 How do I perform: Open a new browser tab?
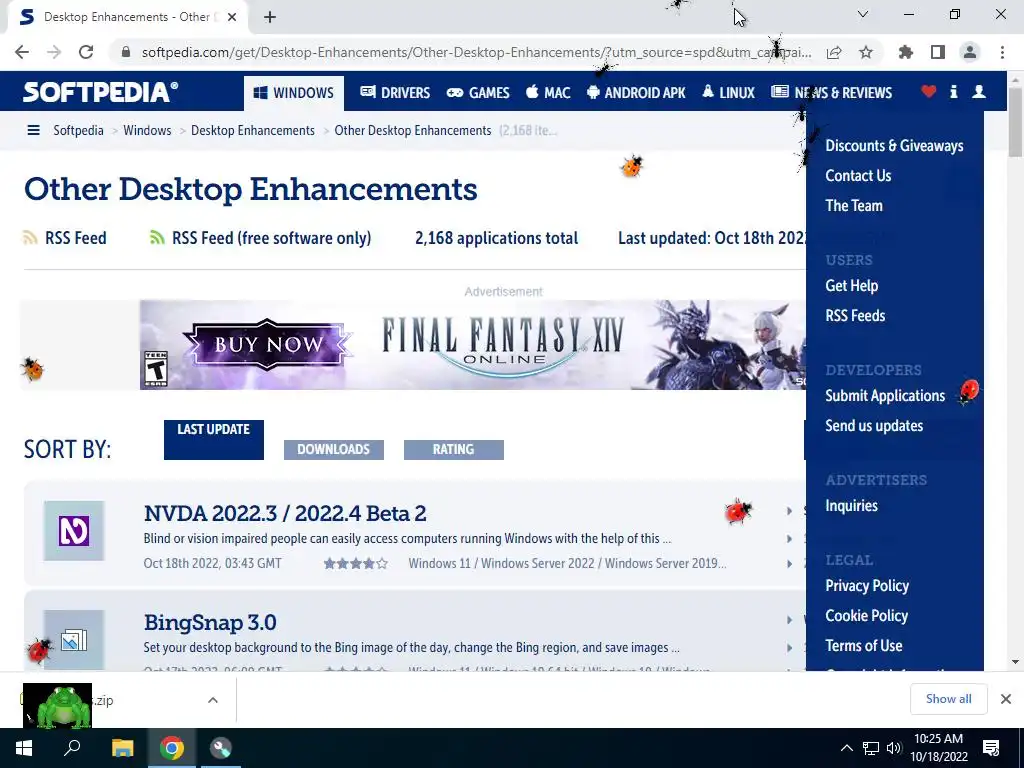tap(270, 17)
